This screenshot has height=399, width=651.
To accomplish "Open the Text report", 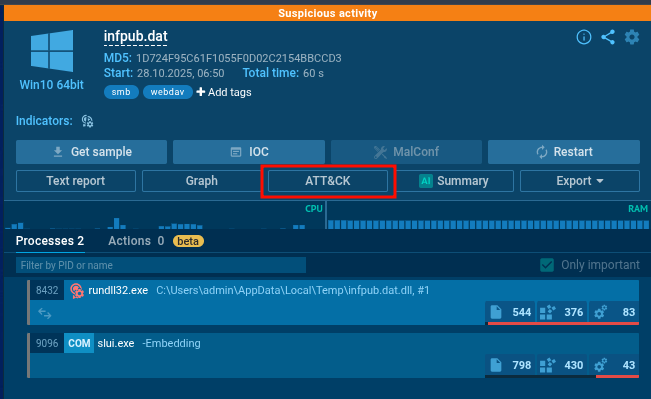I will point(76,181).
